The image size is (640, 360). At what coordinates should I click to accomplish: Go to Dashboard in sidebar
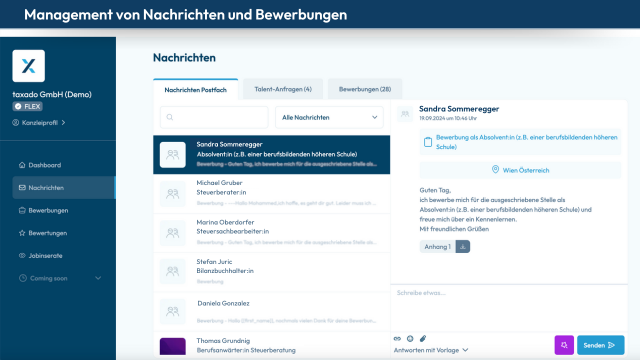(64, 165)
